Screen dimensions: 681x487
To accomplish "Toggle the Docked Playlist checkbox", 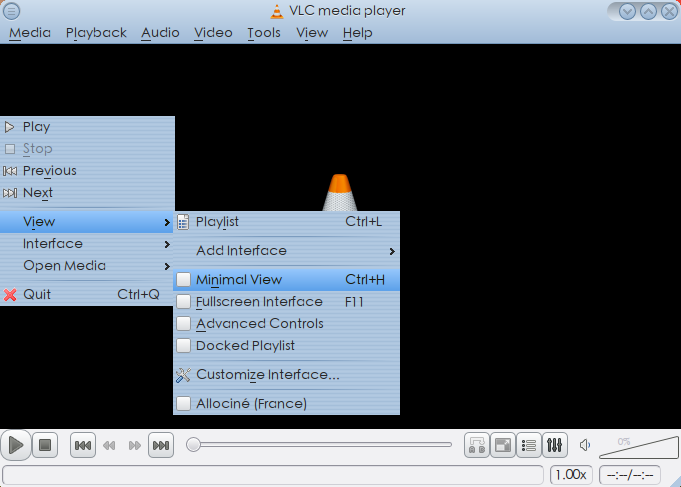I will click(x=183, y=346).
